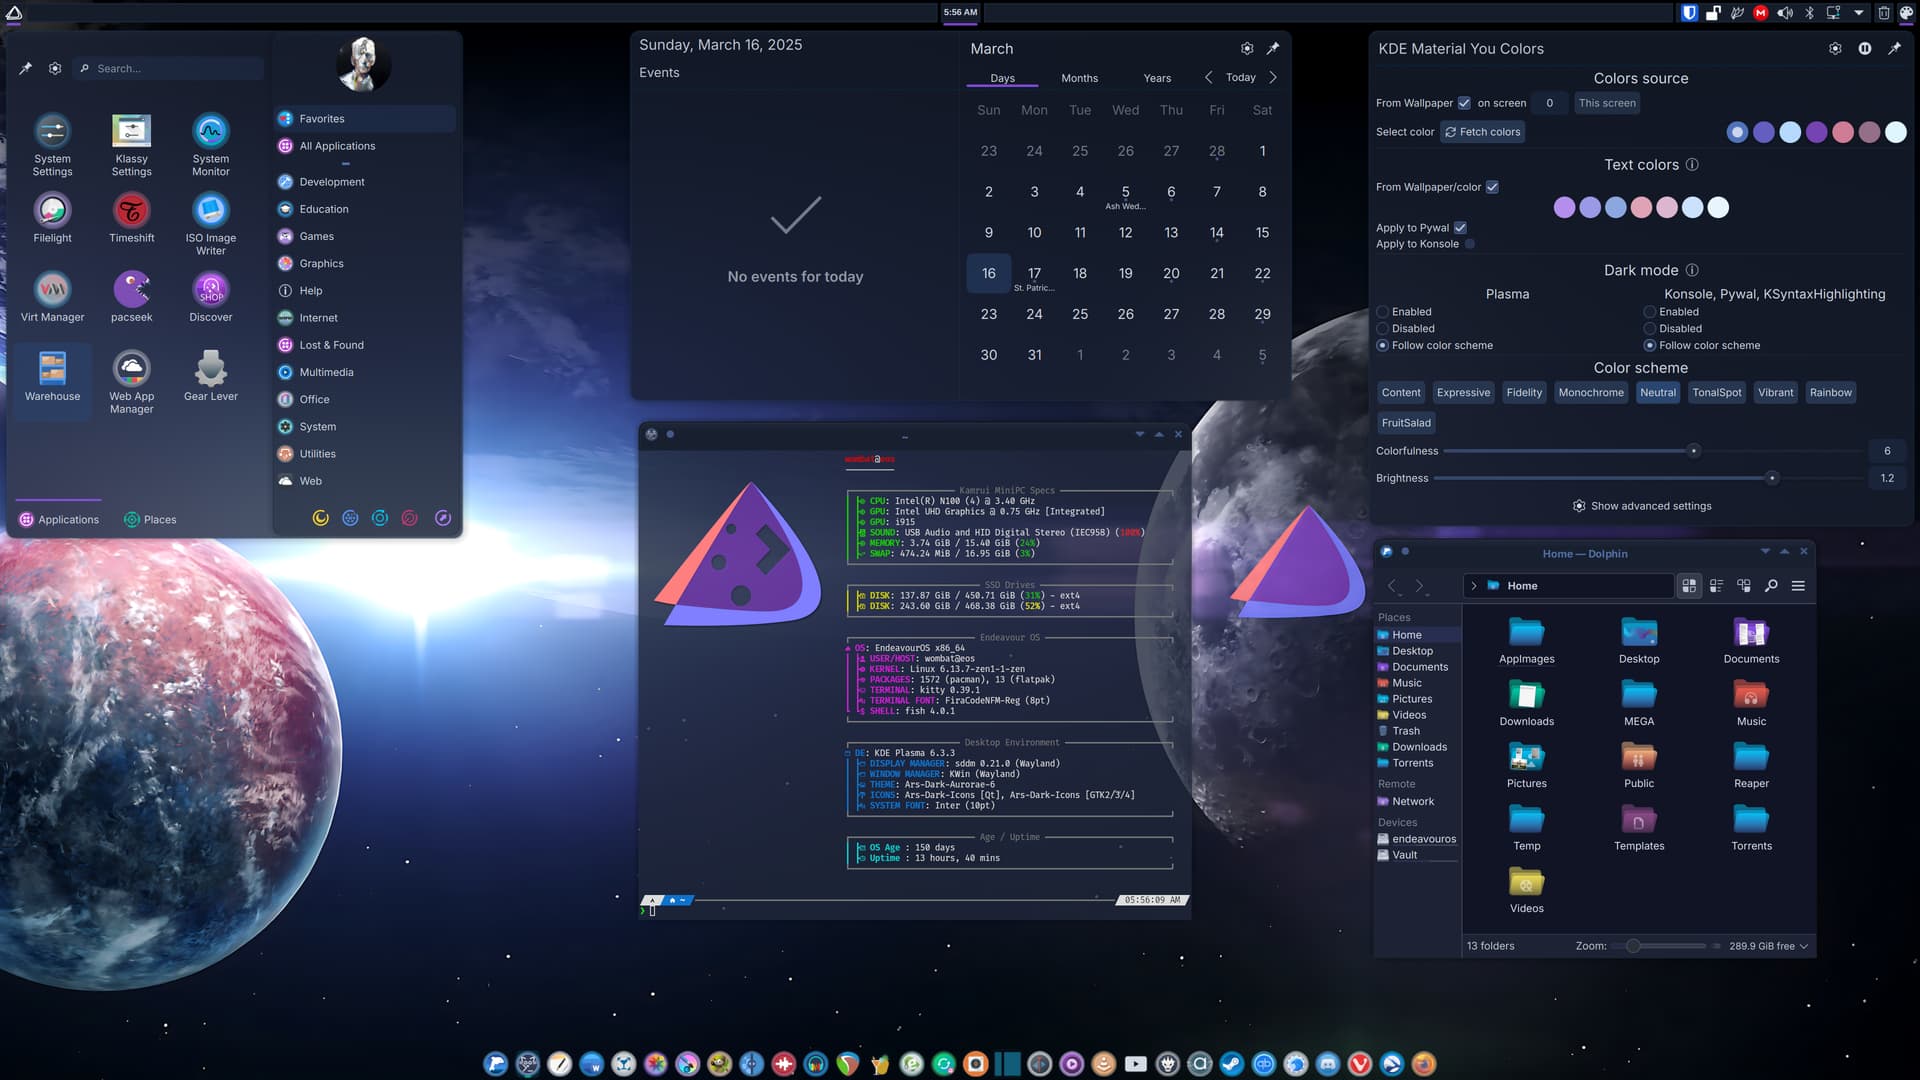Launch pacseek package browser
1920x1080 pixels.
(131, 297)
